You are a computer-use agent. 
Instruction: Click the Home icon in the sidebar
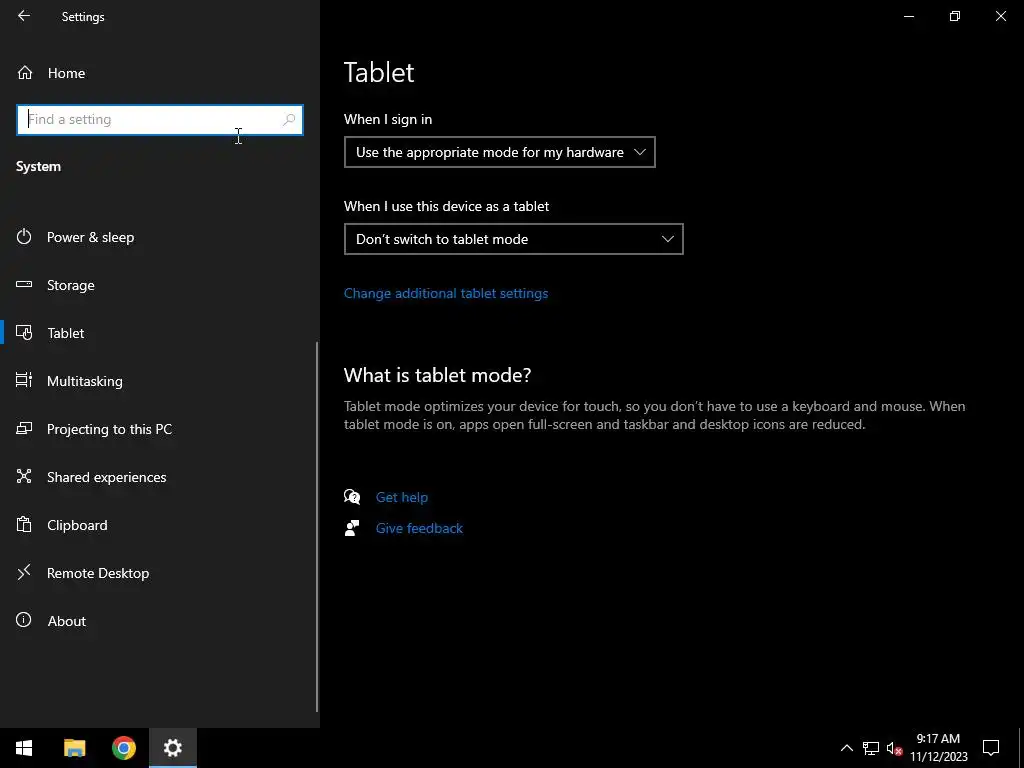point(25,73)
